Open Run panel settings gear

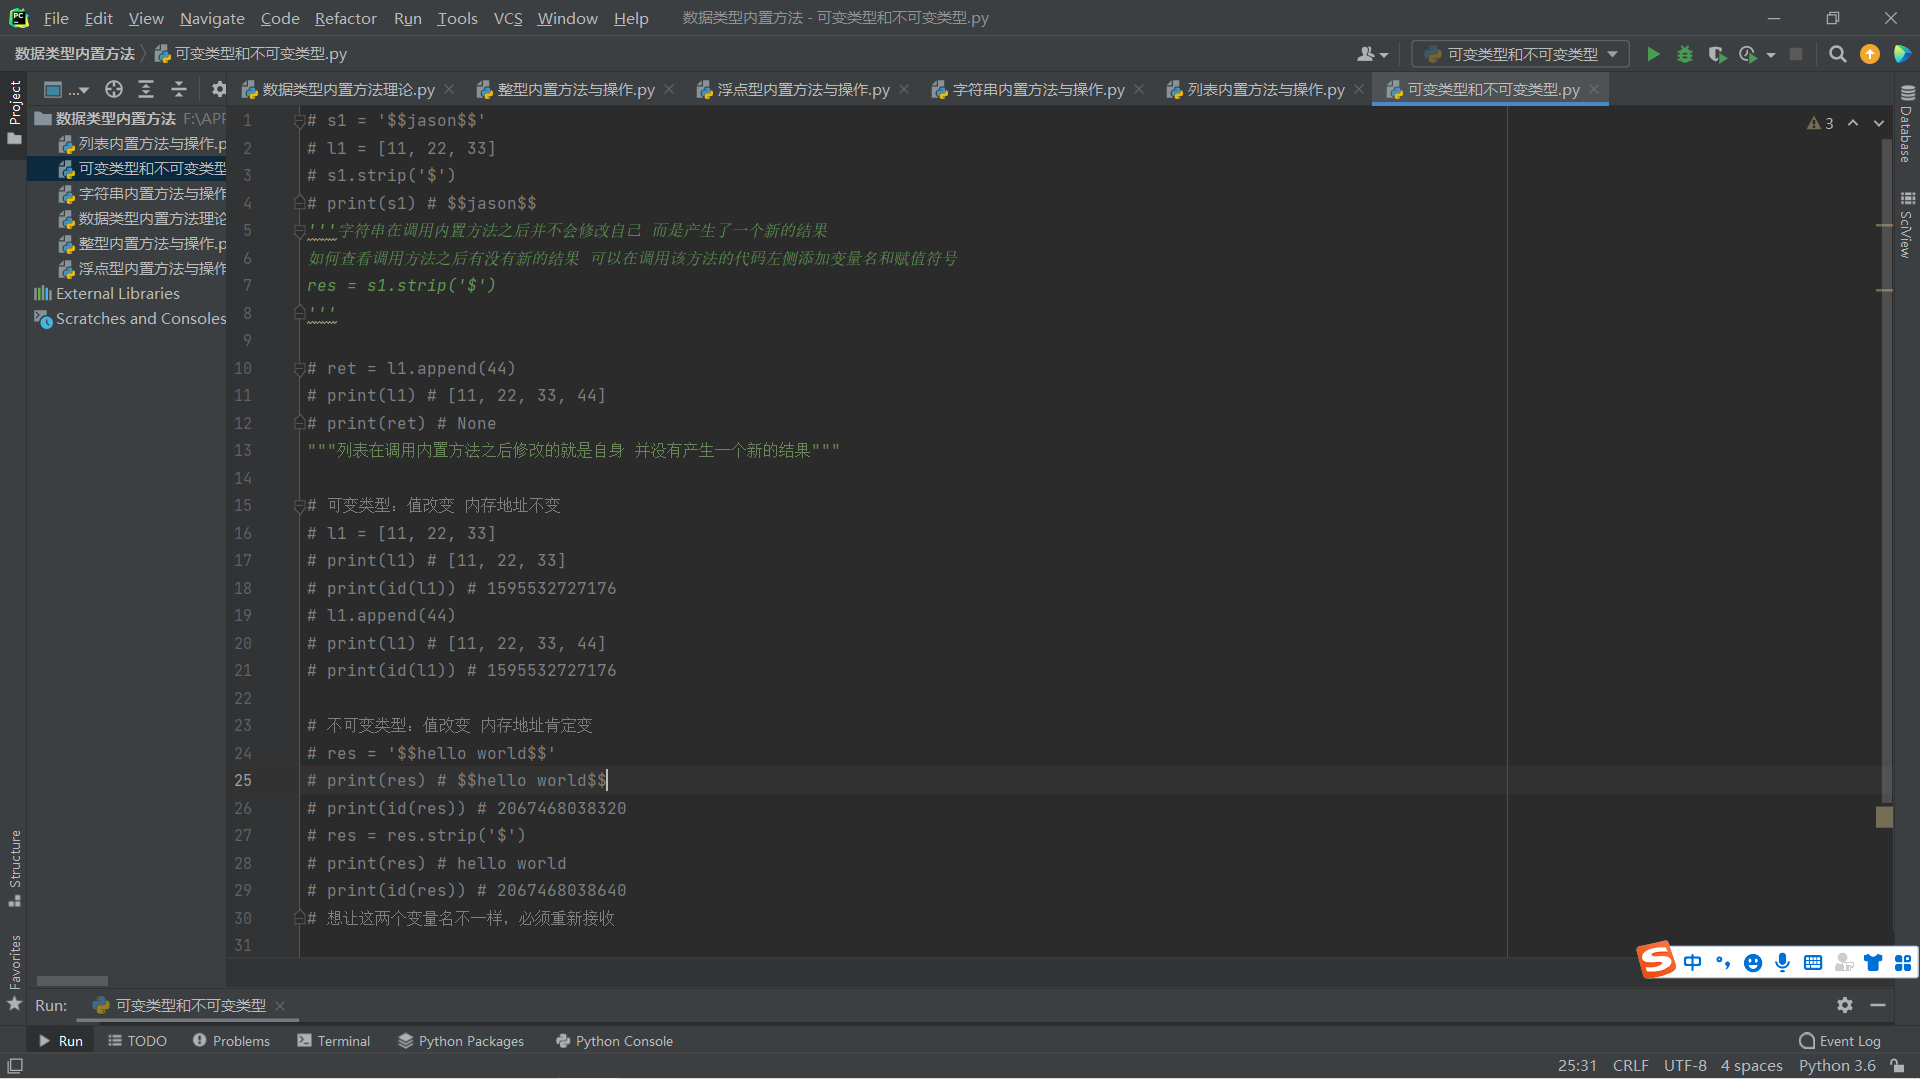(1845, 1005)
